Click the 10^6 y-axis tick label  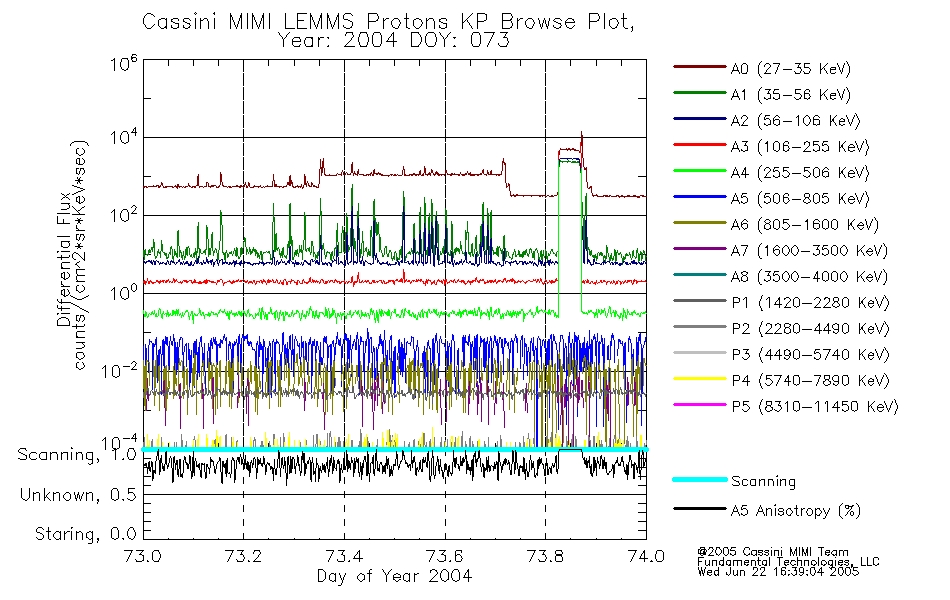124,63
